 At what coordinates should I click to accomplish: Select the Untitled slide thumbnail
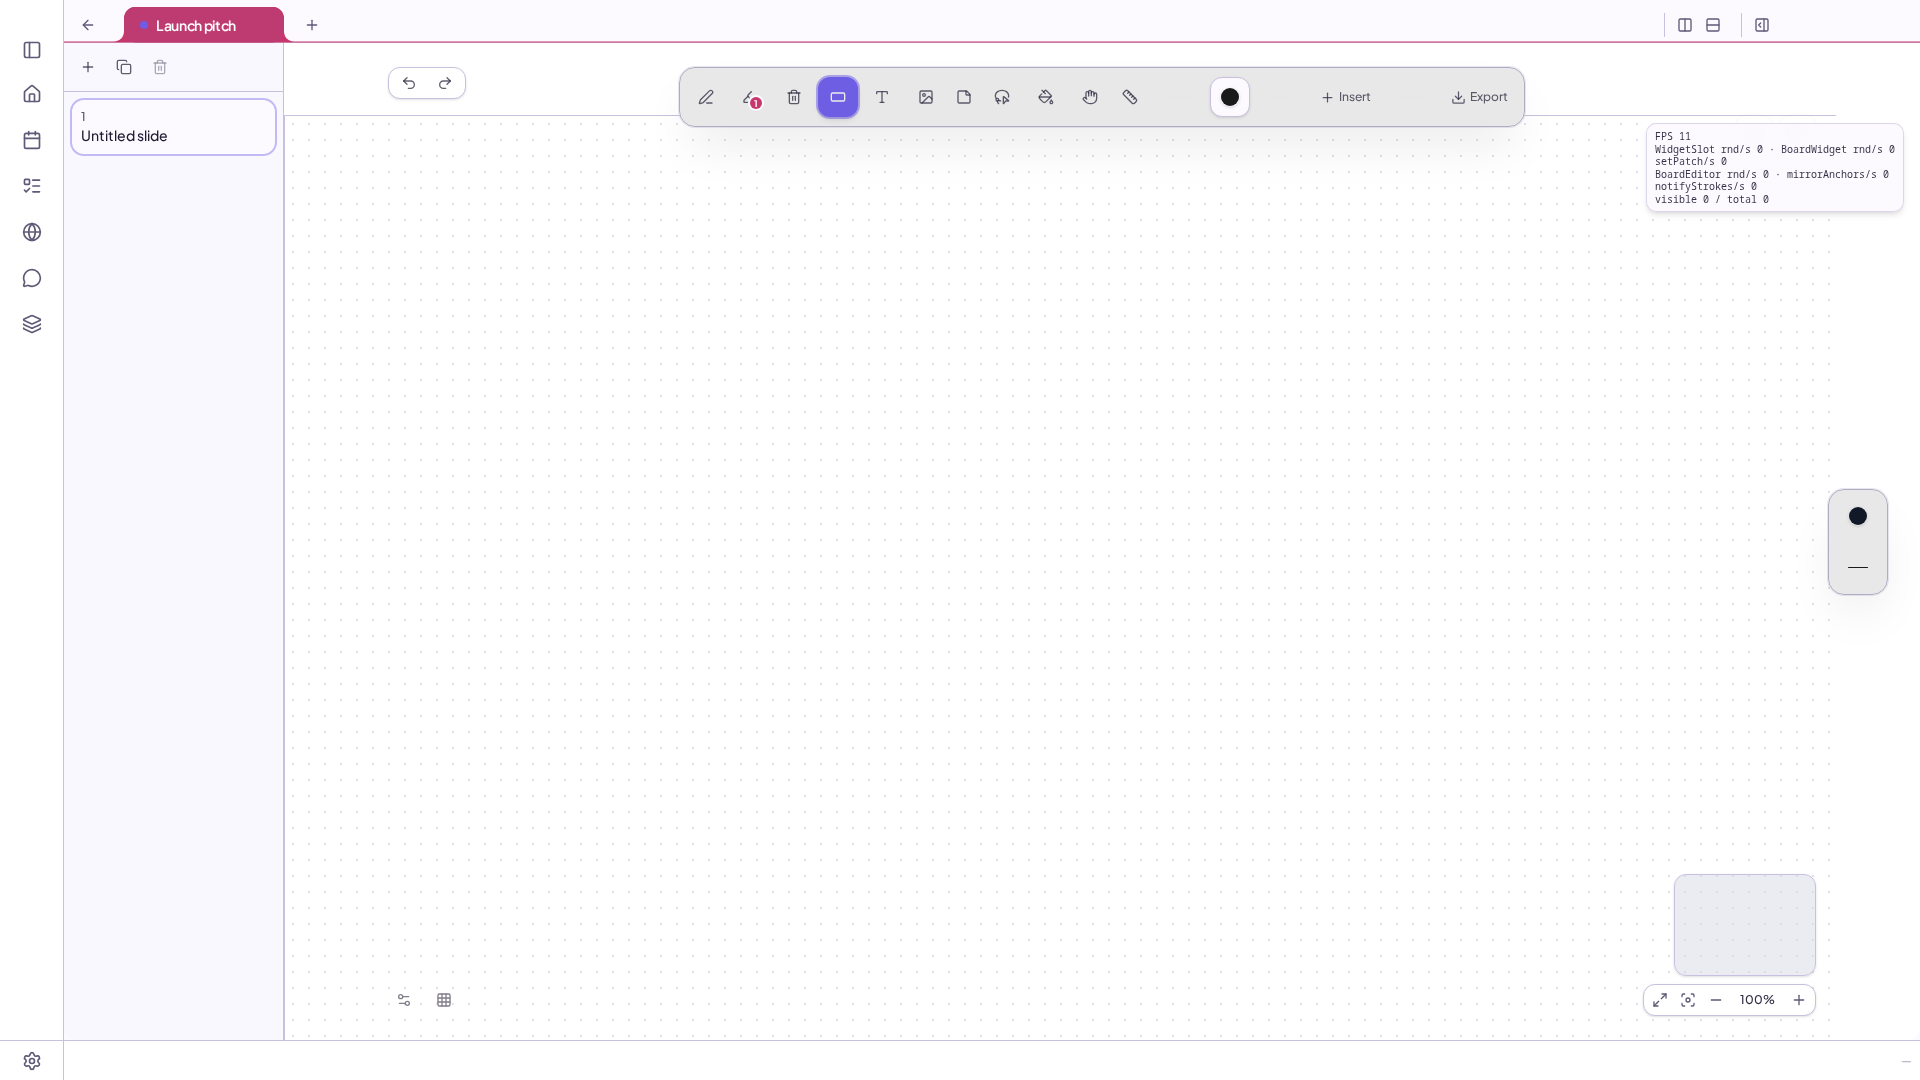(173, 127)
